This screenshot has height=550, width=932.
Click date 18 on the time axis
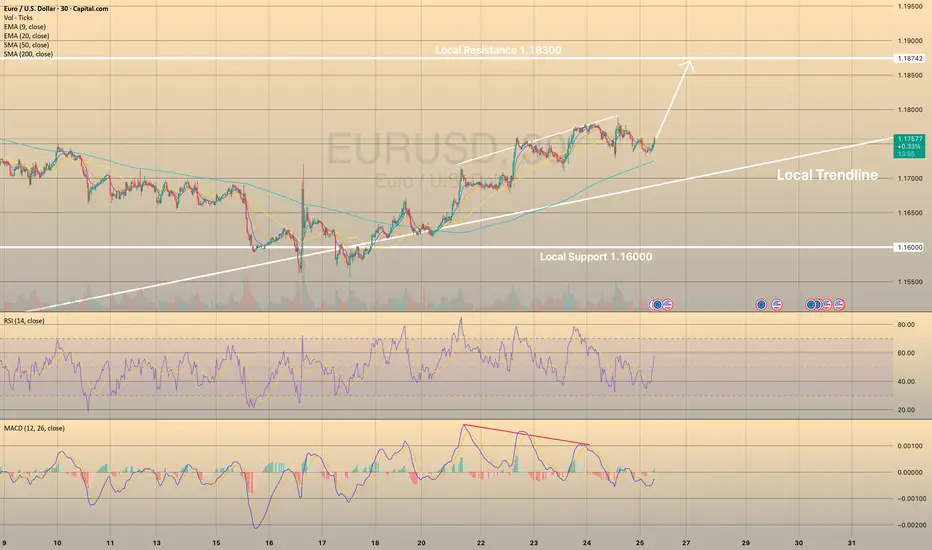(375, 543)
